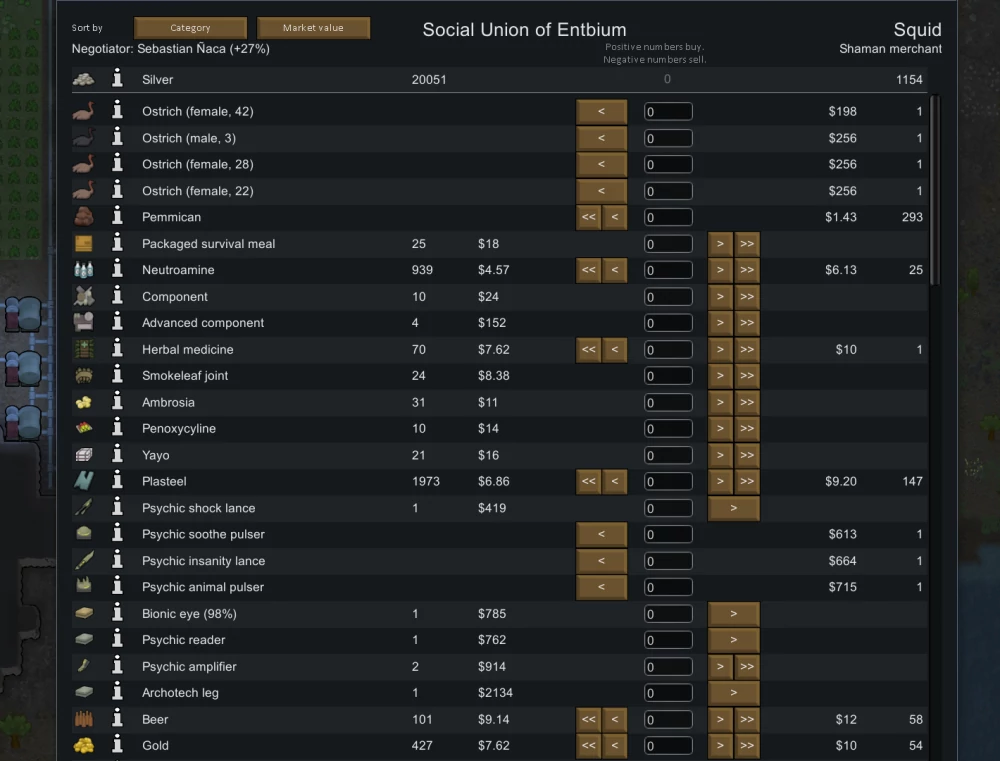The width and height of the screenshot is (1000, 761).
Task: Buy one Psychic soothe pulser with < arrow
Action: [601, 535]
